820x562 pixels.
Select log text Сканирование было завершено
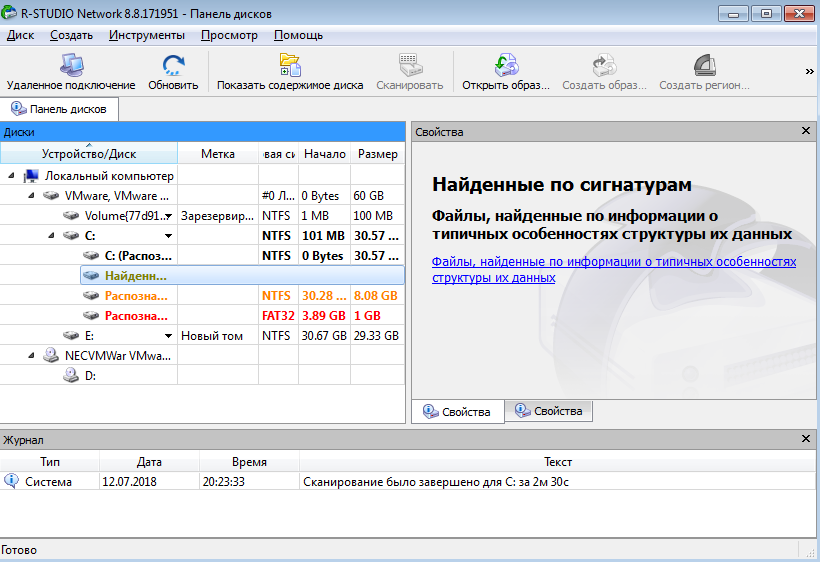436,482
